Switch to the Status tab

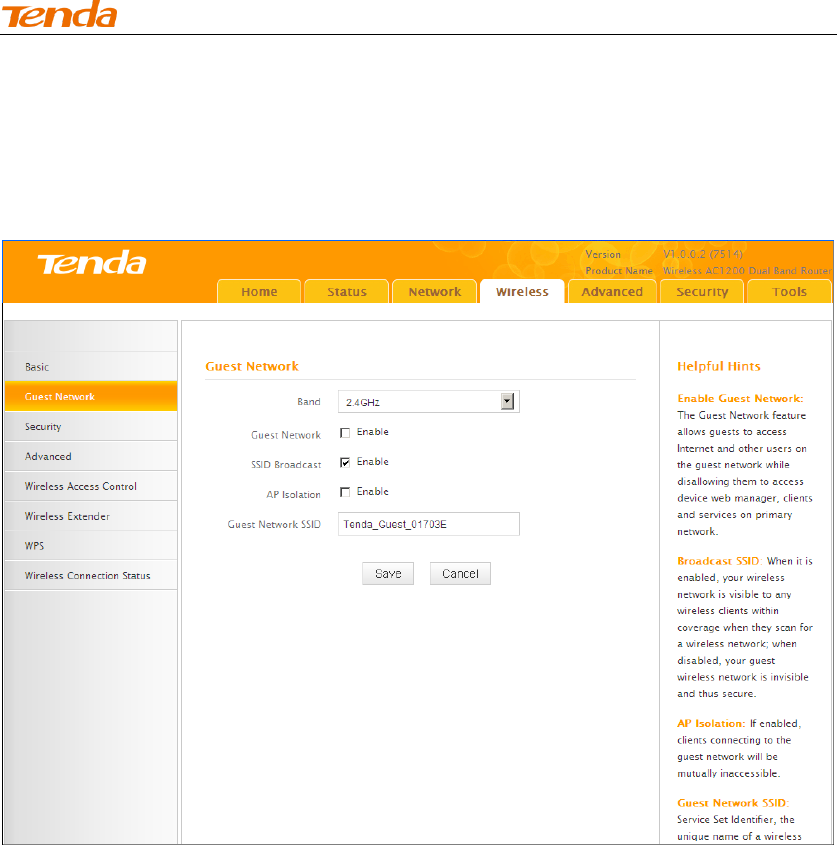(347, 292)
